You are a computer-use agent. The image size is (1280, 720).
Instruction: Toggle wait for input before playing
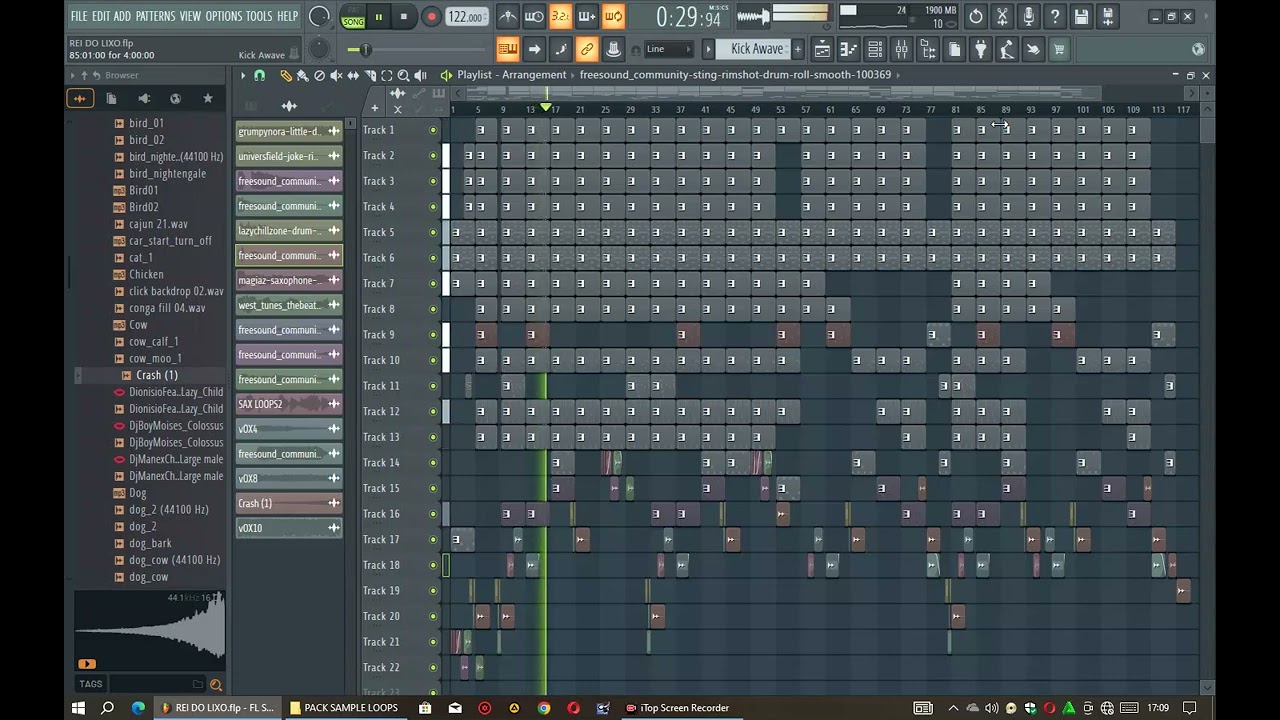tap(535, 16)
